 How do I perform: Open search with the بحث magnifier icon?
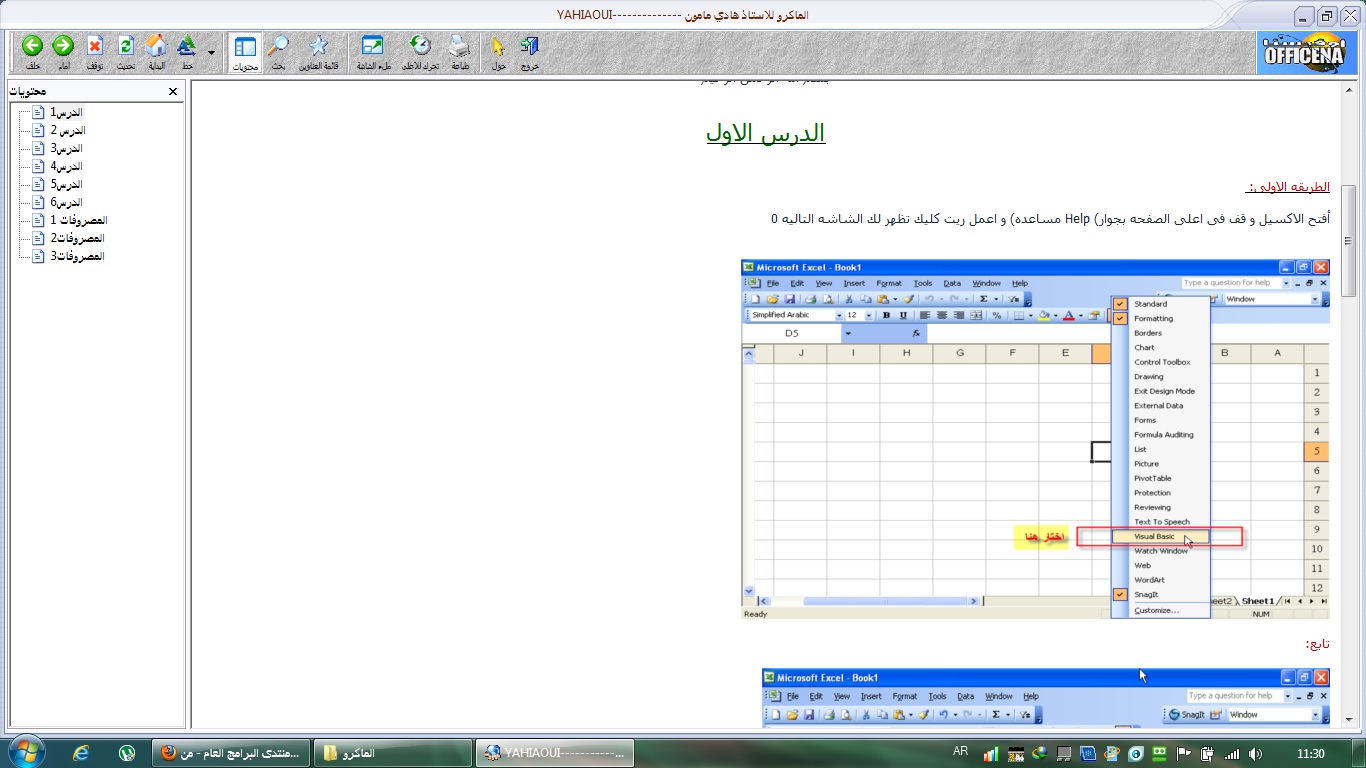point(278,52)
